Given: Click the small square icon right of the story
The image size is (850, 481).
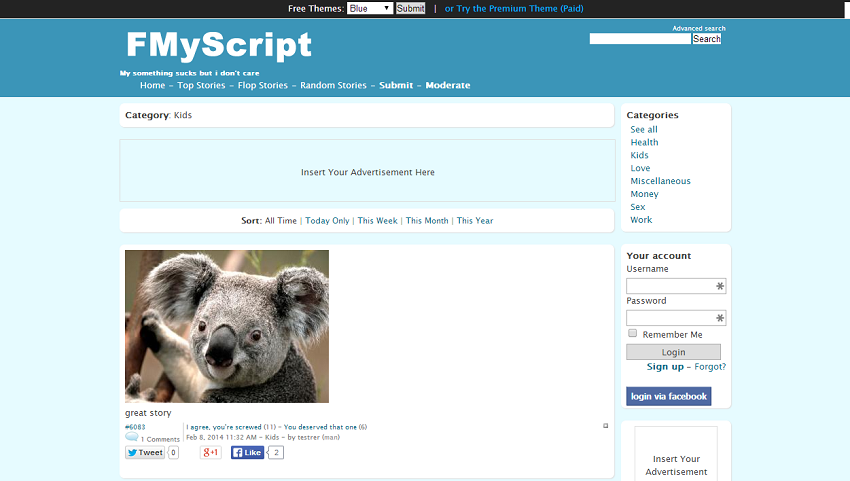Looking at the screenshot, I should point(606,426).
